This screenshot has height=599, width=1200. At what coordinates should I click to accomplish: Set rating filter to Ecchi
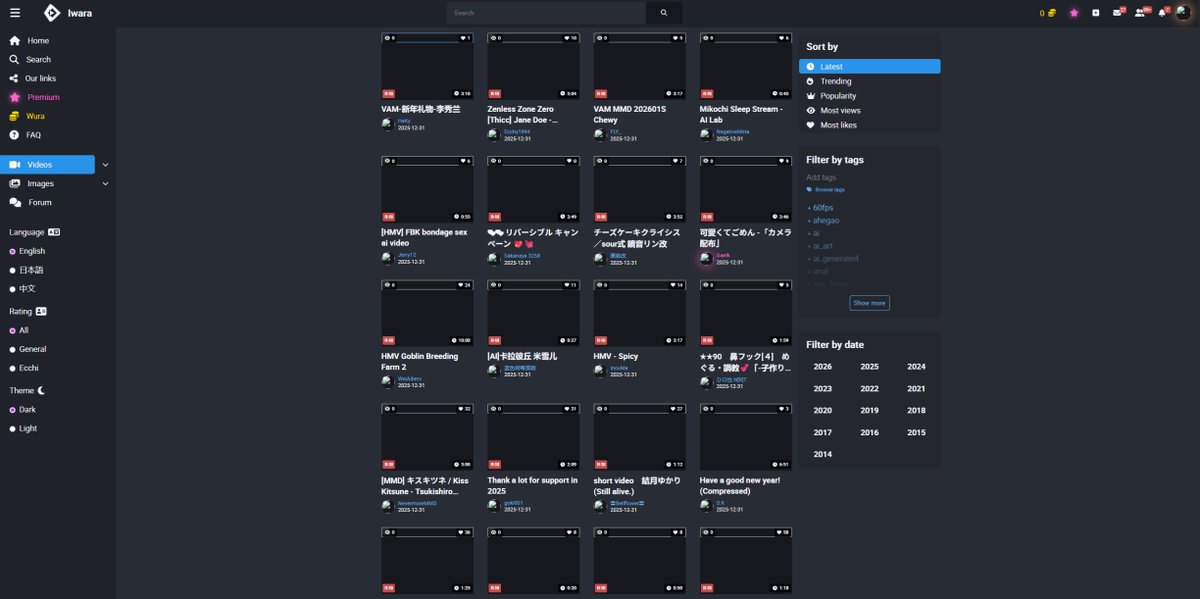point(24,368)
